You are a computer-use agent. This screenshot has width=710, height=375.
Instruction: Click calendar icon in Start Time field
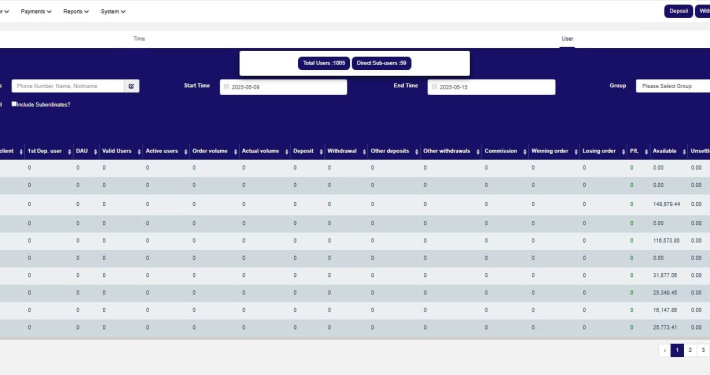226,87
